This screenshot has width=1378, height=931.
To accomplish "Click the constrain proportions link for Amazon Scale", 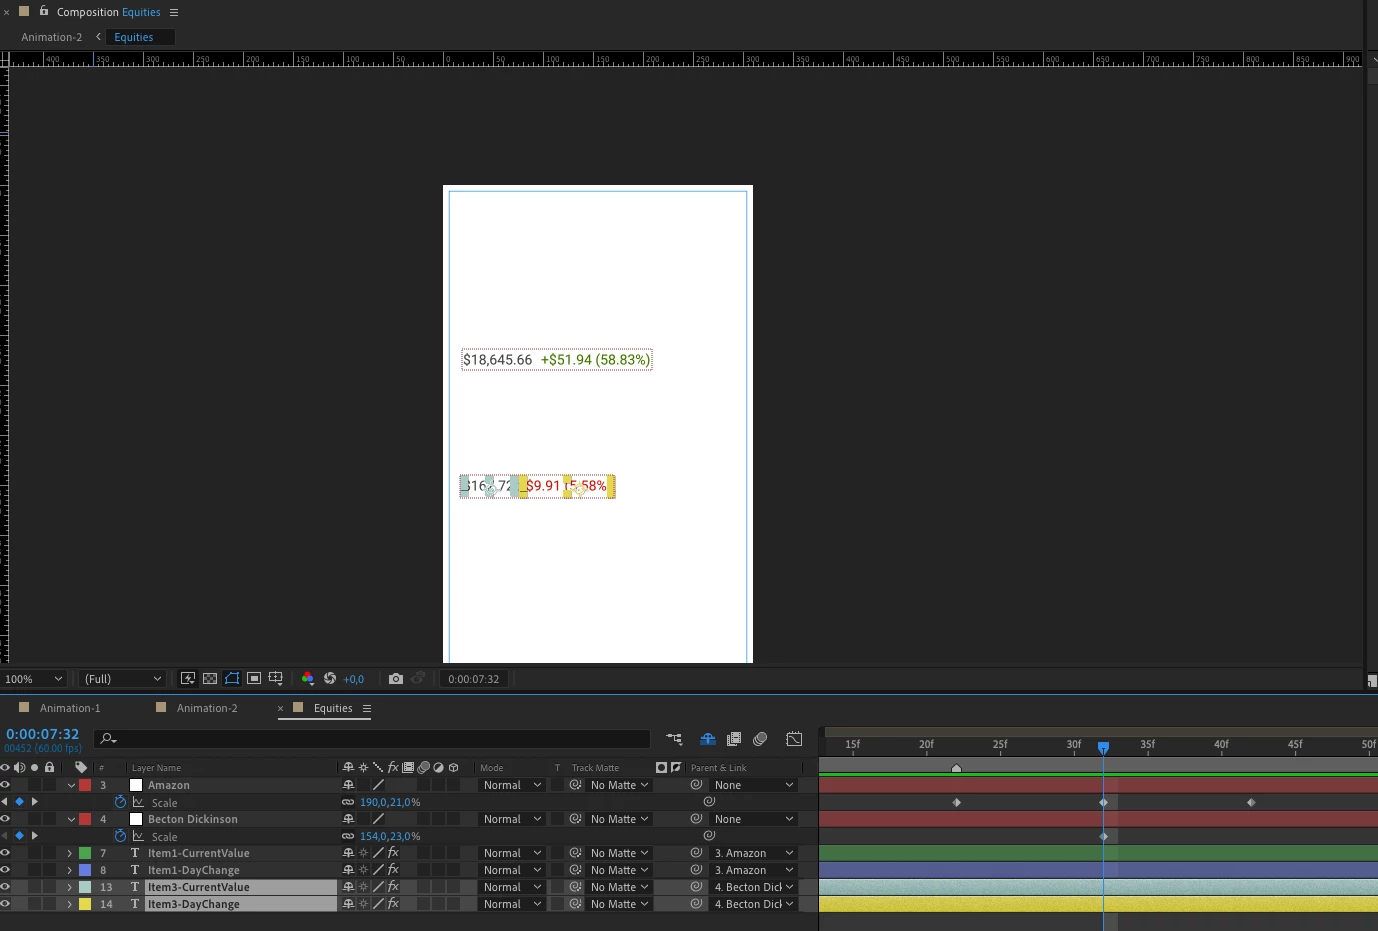I will [x=348, y=802].
